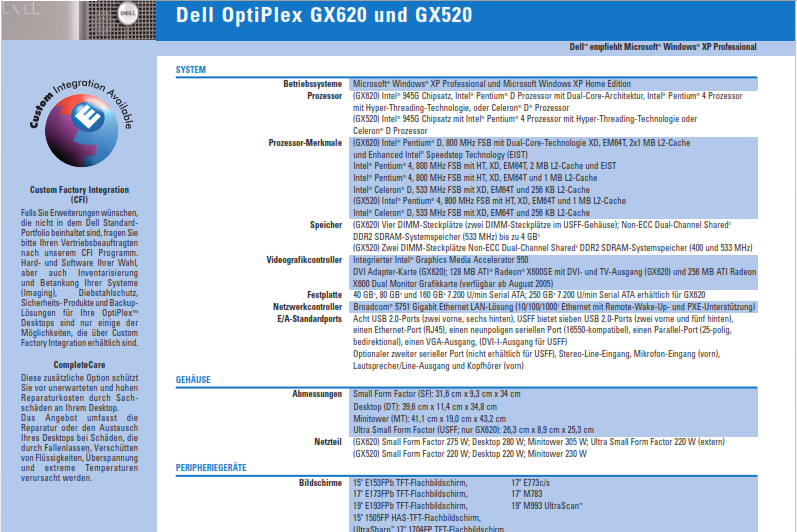Click the '17" M783' monitor entry
Screen dimensions: 797x532
(x=527, y=494)
